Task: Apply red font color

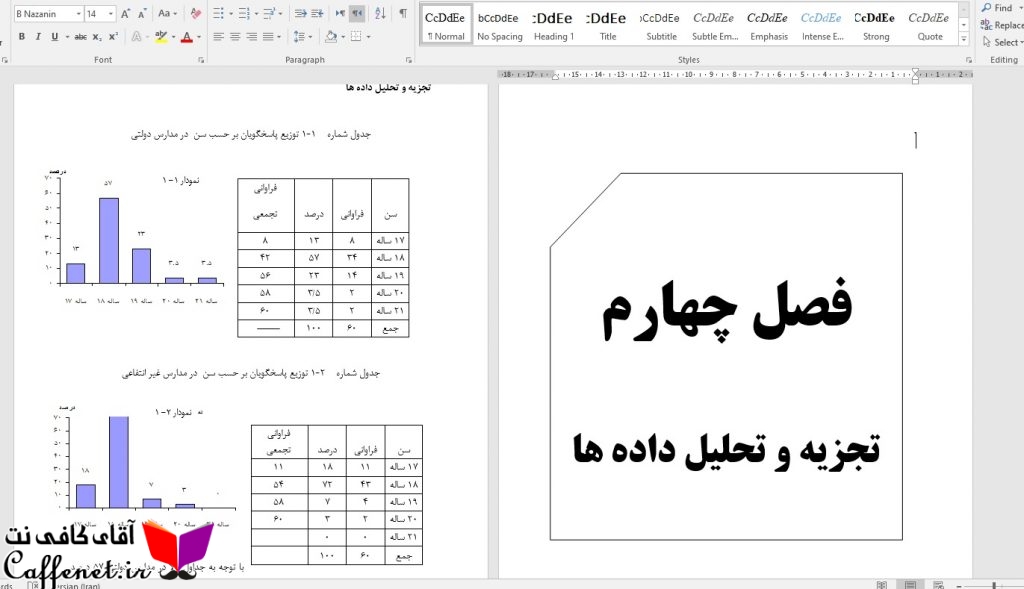Action: (x=187, y=37)
